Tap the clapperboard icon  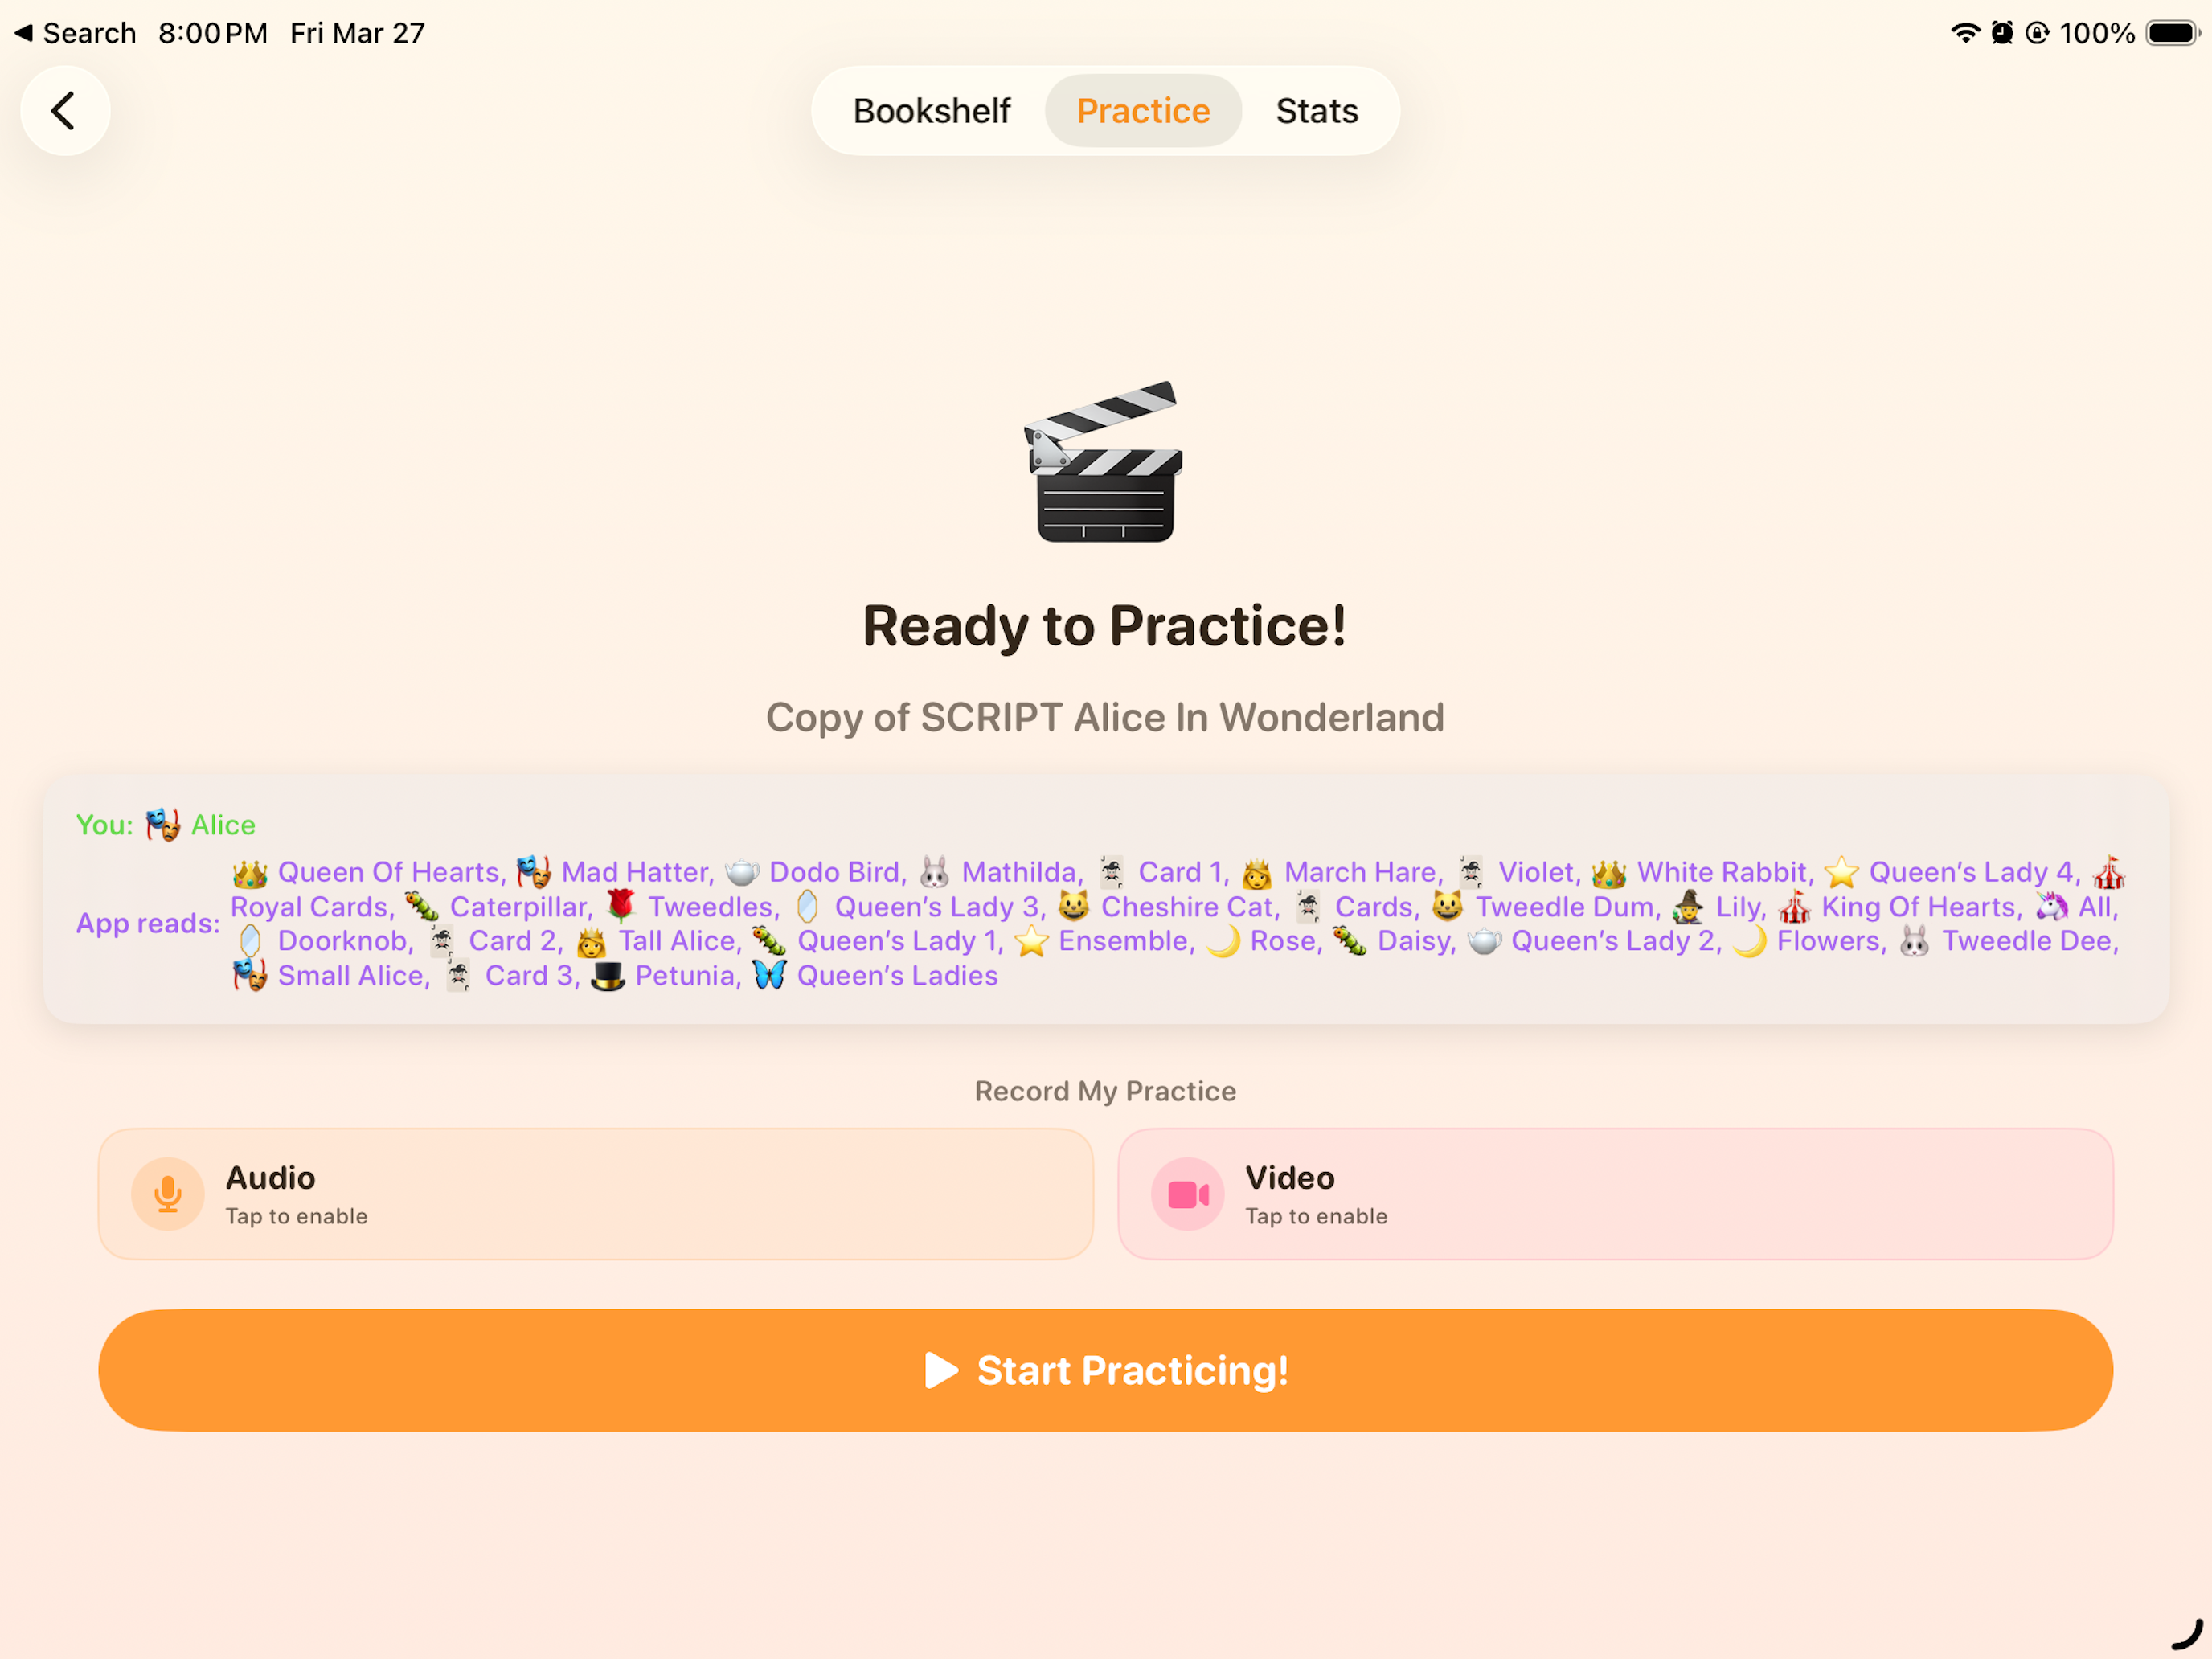[1104, 462]
